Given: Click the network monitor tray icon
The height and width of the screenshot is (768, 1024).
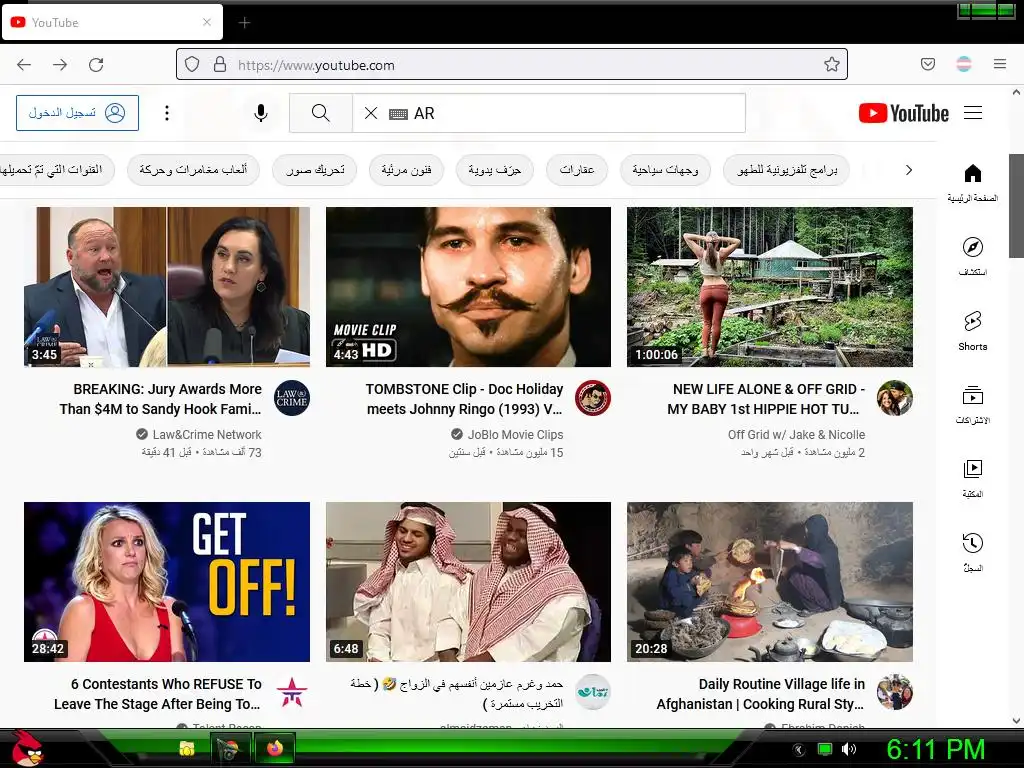Looking at the screenshot, I should [x=825, y=749].
